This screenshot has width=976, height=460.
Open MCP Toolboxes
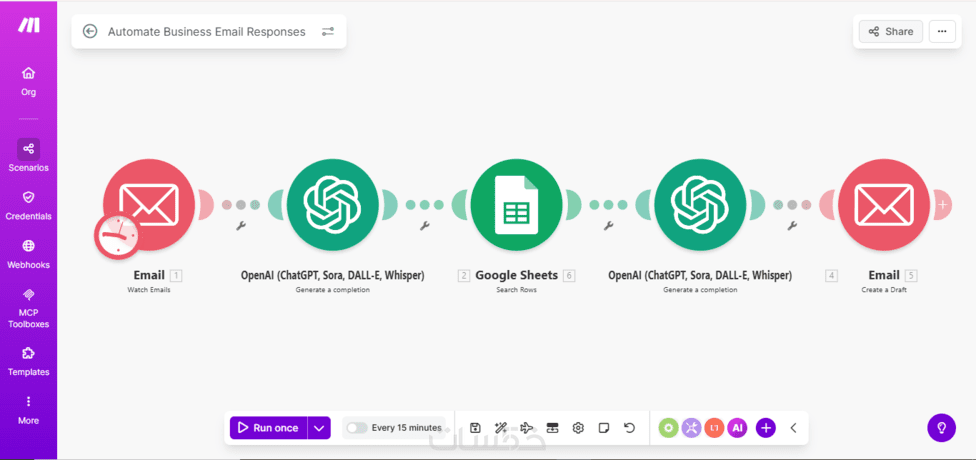pyautogui.click(x=29, y=308)
